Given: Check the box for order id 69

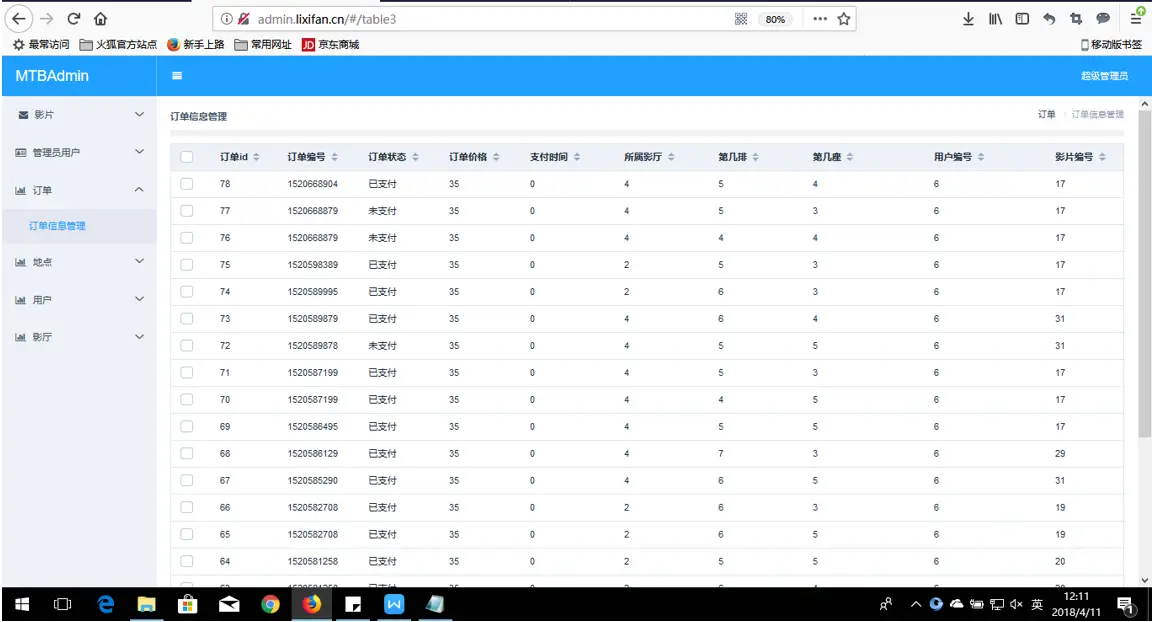Looking at the screenshot, I should 187,426.
